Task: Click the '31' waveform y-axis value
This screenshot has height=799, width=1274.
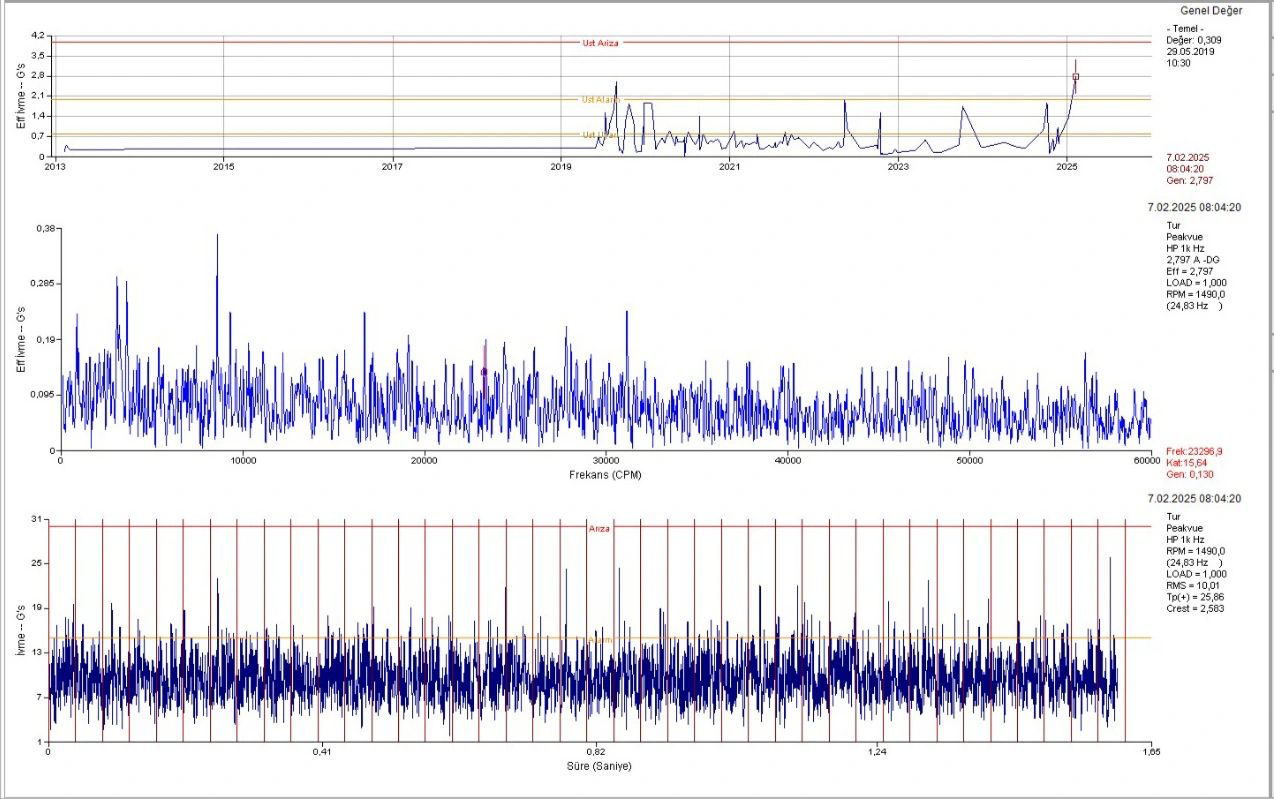Action: pyautogui.click(x=37, y=518)
